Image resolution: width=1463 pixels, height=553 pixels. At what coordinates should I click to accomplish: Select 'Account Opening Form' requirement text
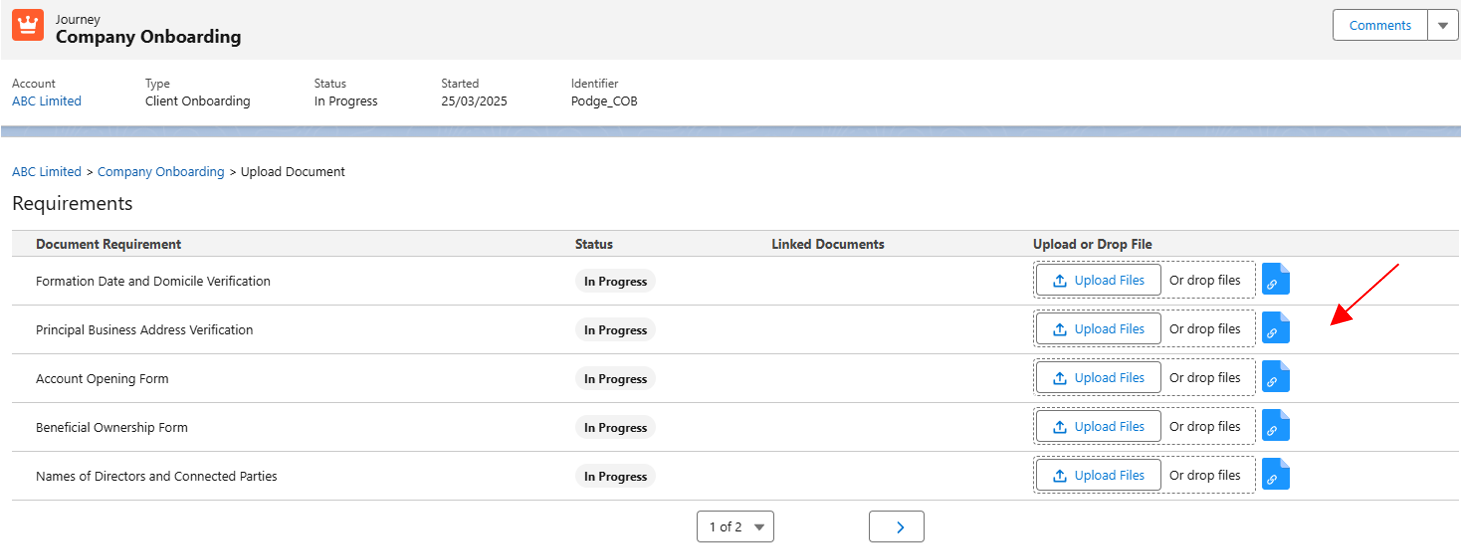pyautogui.click(x=102, y=379)
